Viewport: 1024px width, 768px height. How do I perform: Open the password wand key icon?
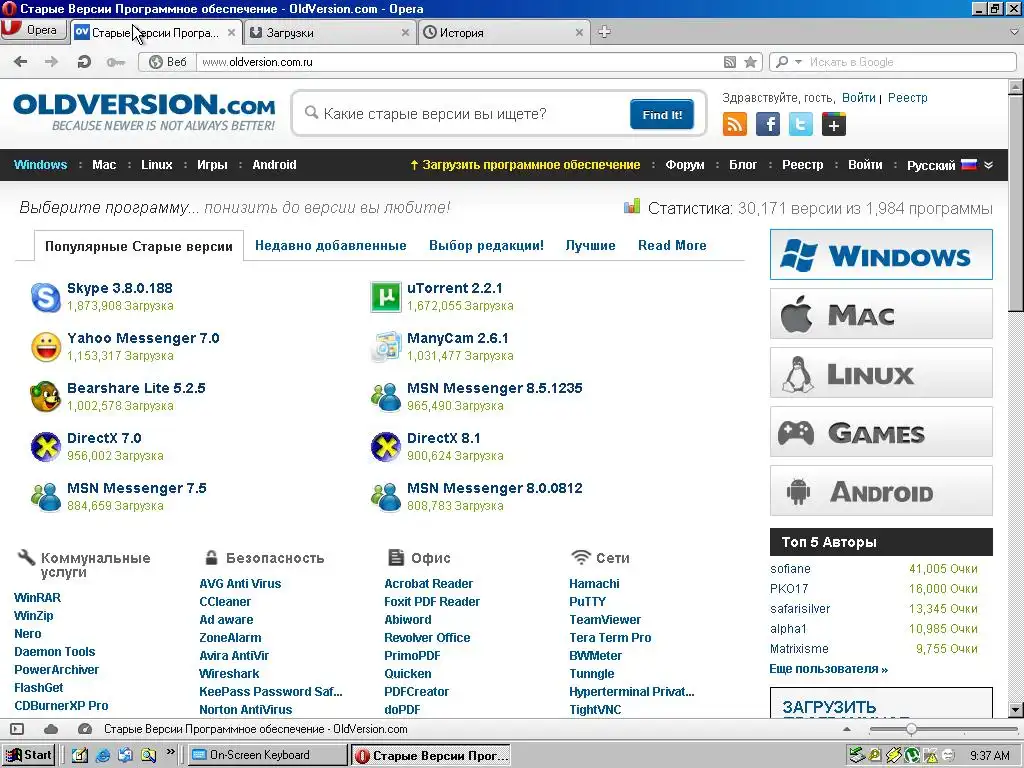(116, 62)
